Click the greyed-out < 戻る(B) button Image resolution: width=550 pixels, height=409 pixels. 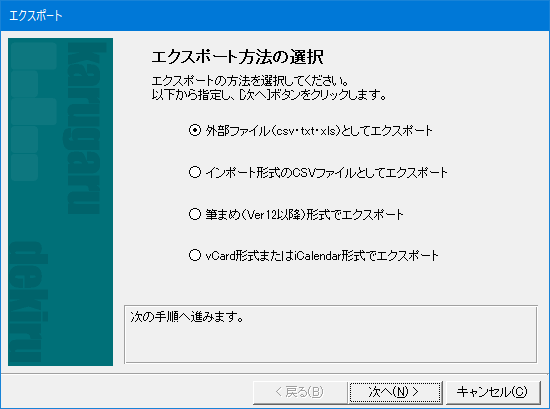point(300,392)
